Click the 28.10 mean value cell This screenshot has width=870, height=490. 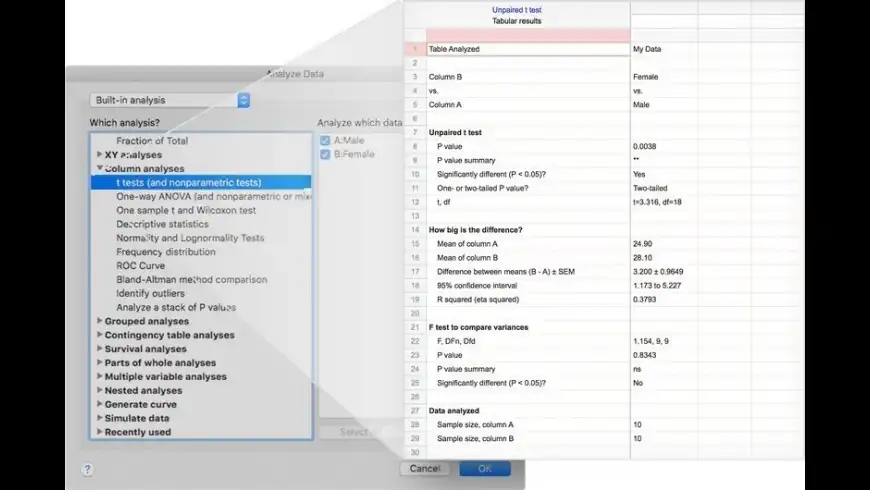click(x=664, y=257)
